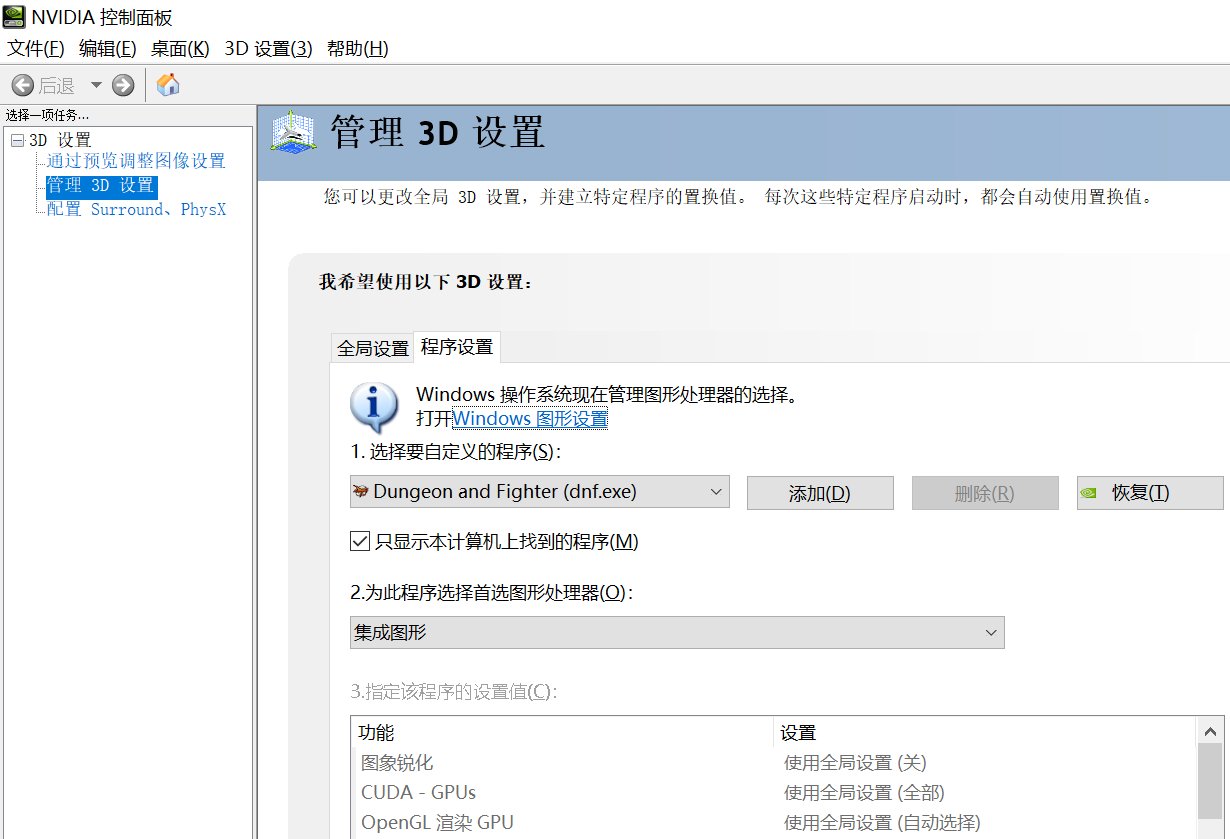Switch to the 全局设置 tab
Screen dimensions: 1230x839
(x=373, y=348)
